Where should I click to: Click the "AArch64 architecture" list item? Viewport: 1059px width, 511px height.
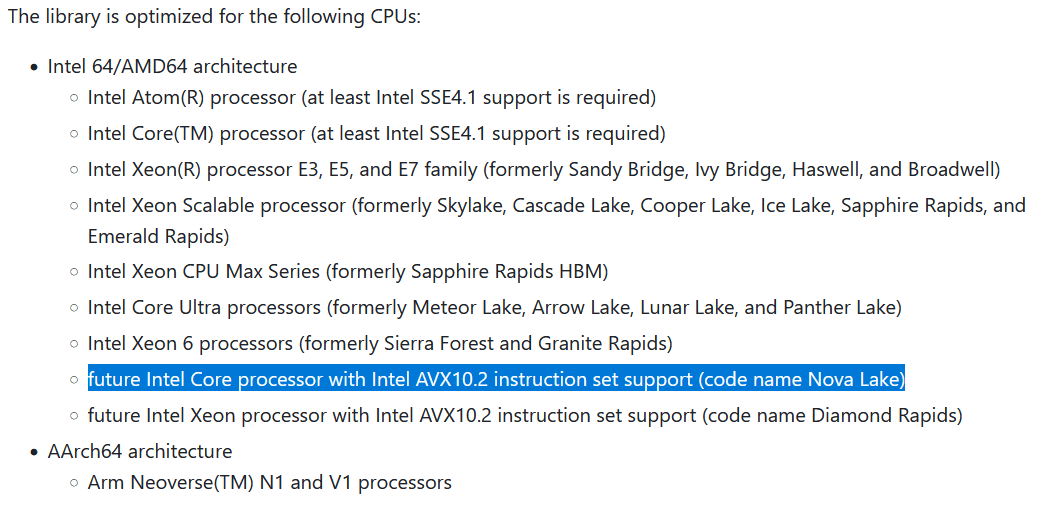click(x=140, y=451)
